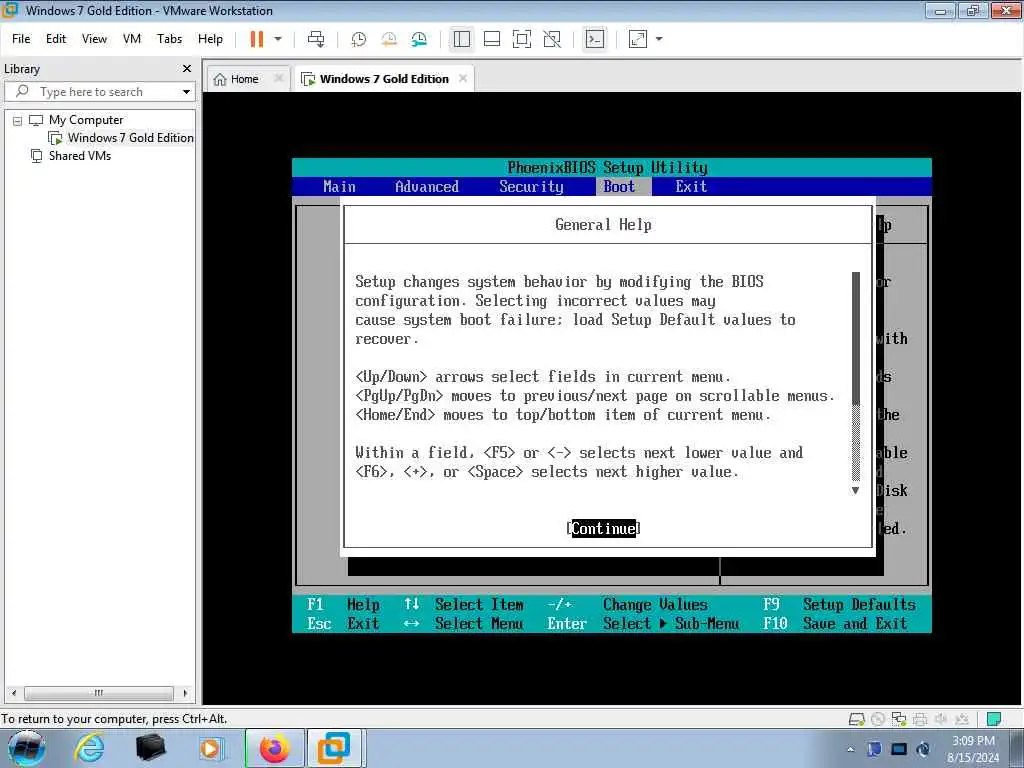Open the BIOS Exit menu
This screenshot has height=768, width=1024.
(691, 187)
